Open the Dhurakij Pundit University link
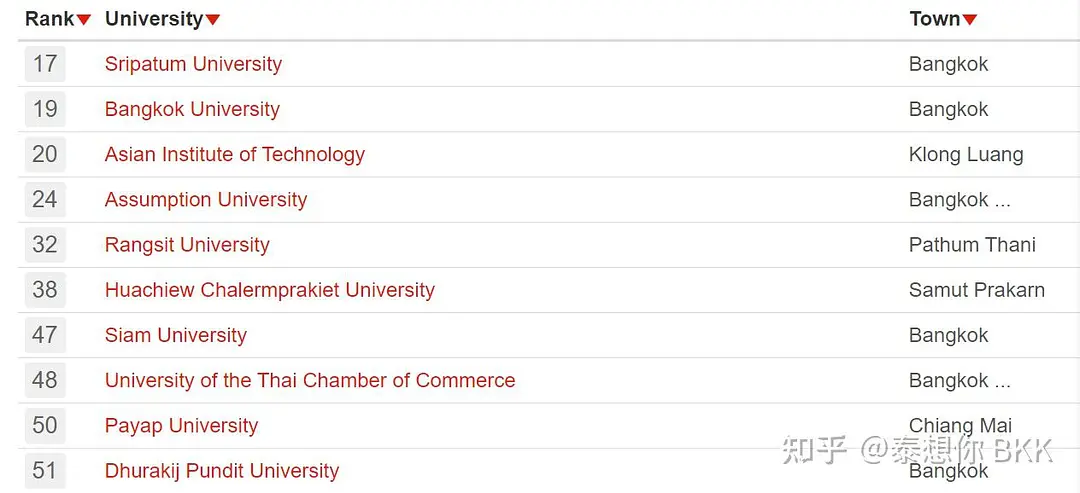Viewport: 1080px width, 493px height. tap(222, 471)
